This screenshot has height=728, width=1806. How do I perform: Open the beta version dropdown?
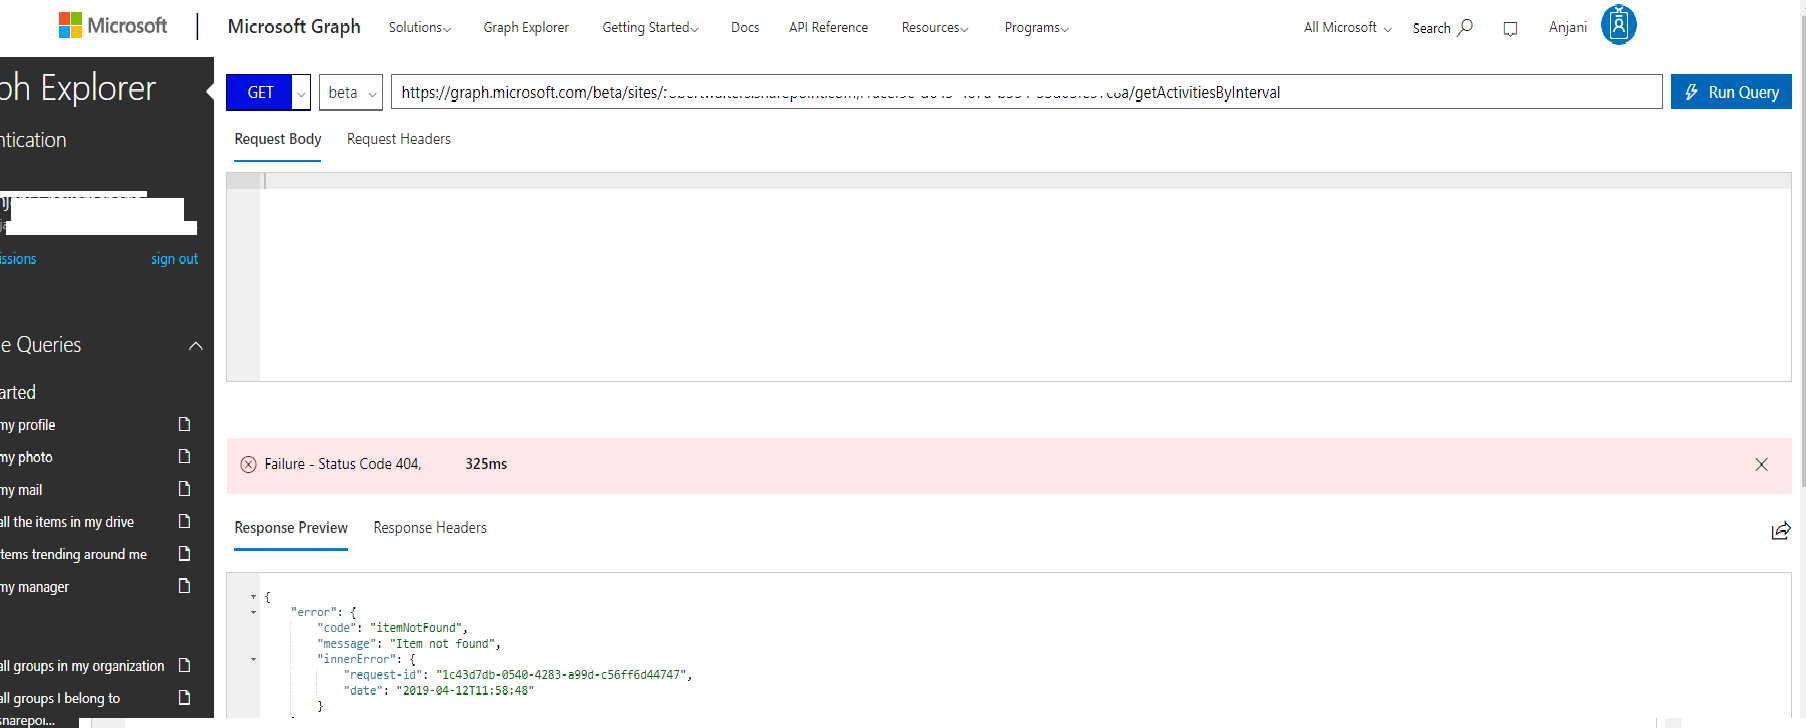[x=351, y=93]
